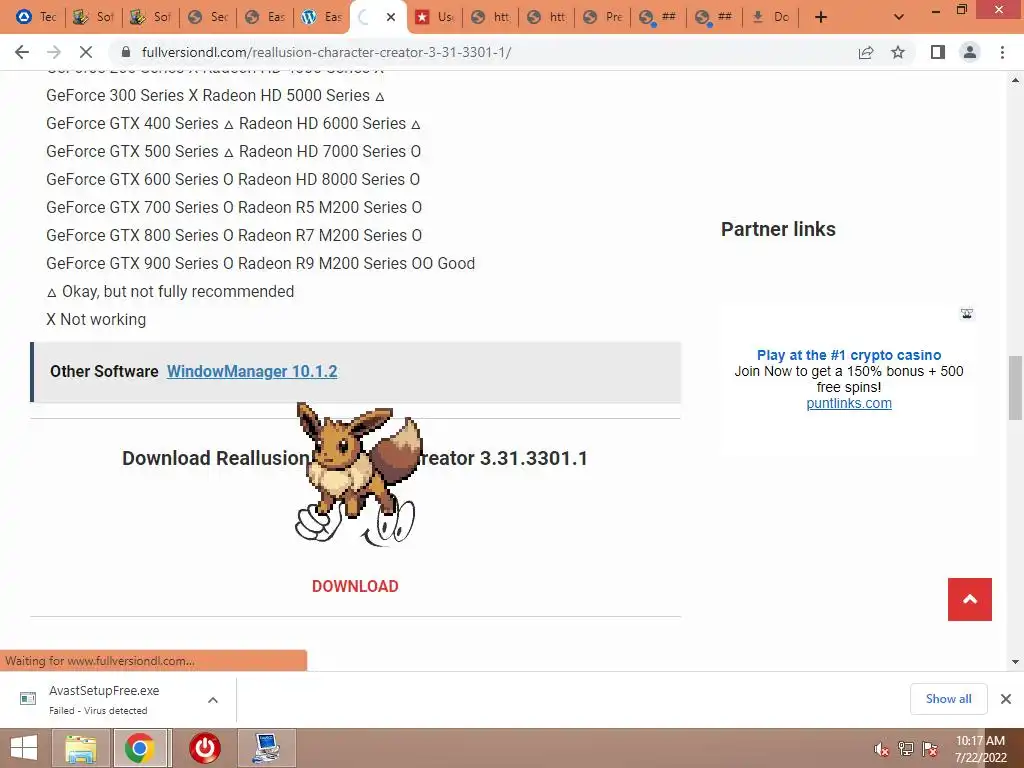Expand the tab search dropdown

(899, 17)
